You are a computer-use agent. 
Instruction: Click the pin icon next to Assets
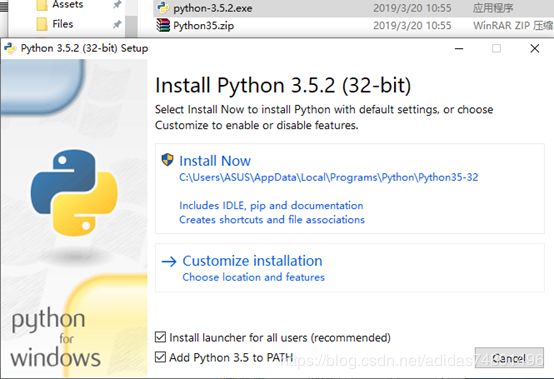point(117,4)
